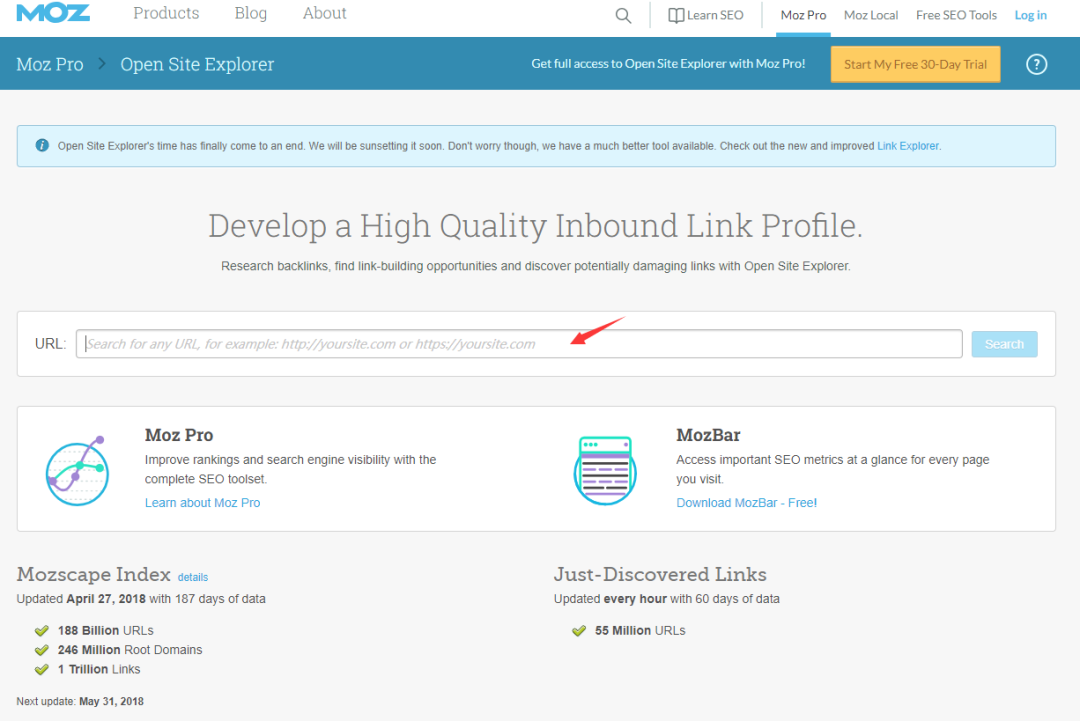
Task: Open the Blog menu item
Action: click(x=251, y=13)
